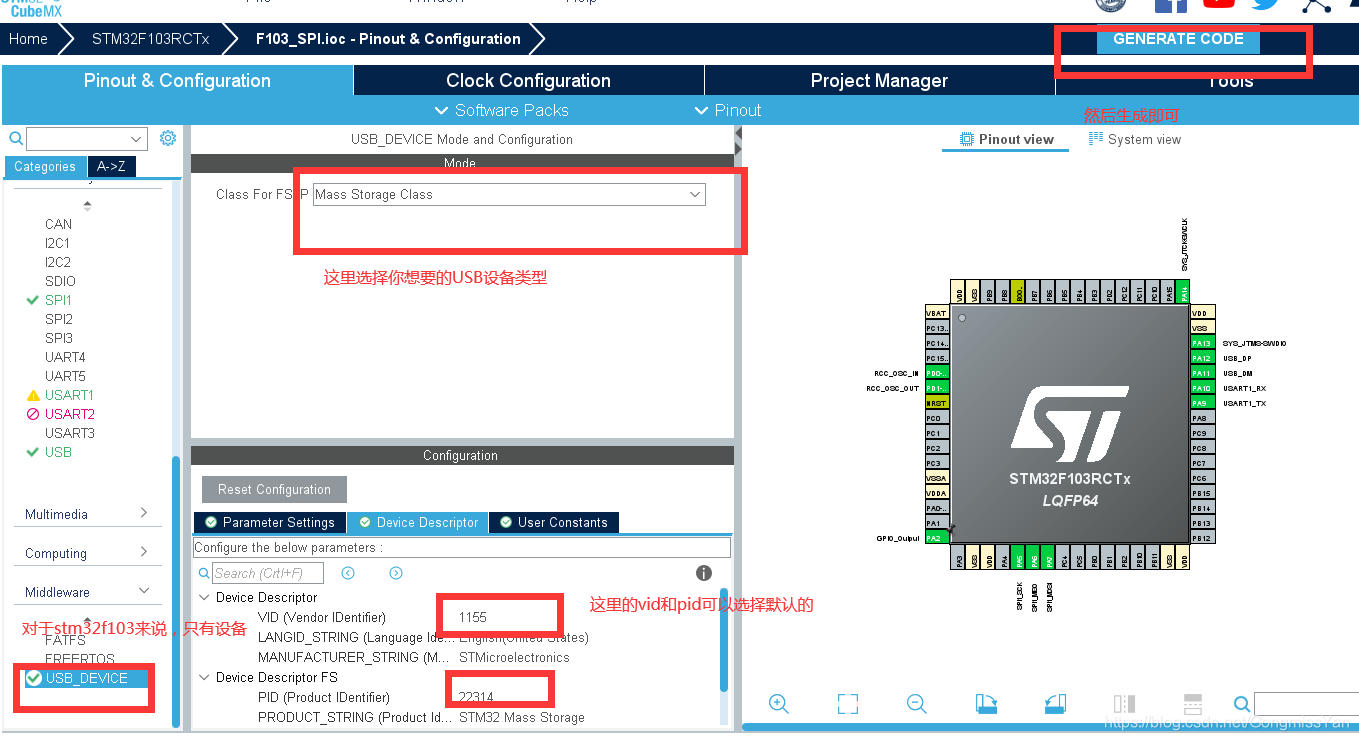
Task: Click the PA10 USART1_RX pin
Action: pyautogui.click(x=1202, y=388)
